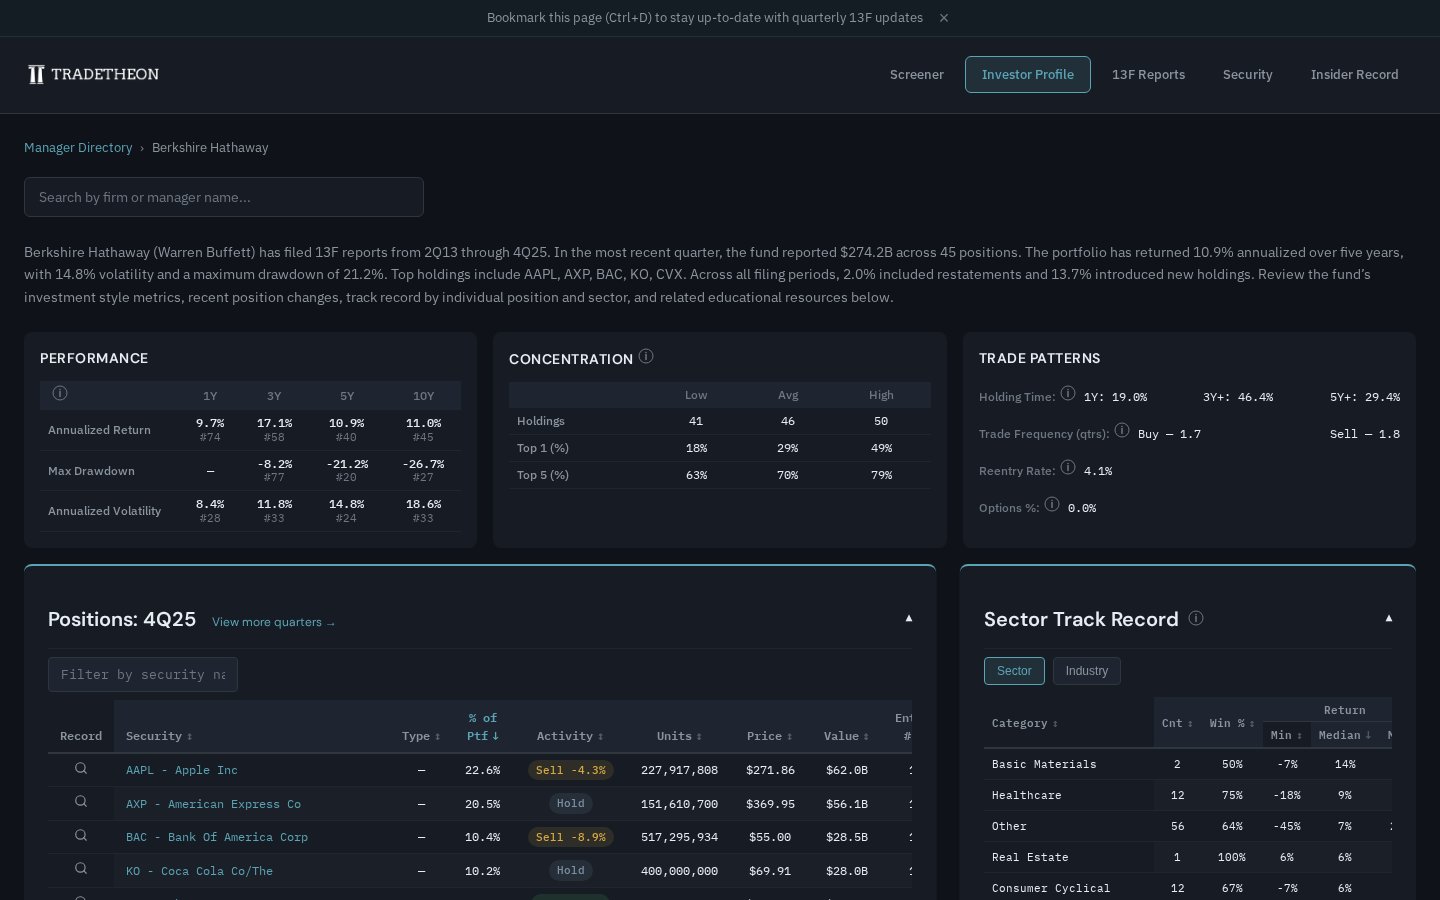Screen dimensions: 1440x900
Task: Click the Tradetheon logo
Action: click(x=93, y=74)
